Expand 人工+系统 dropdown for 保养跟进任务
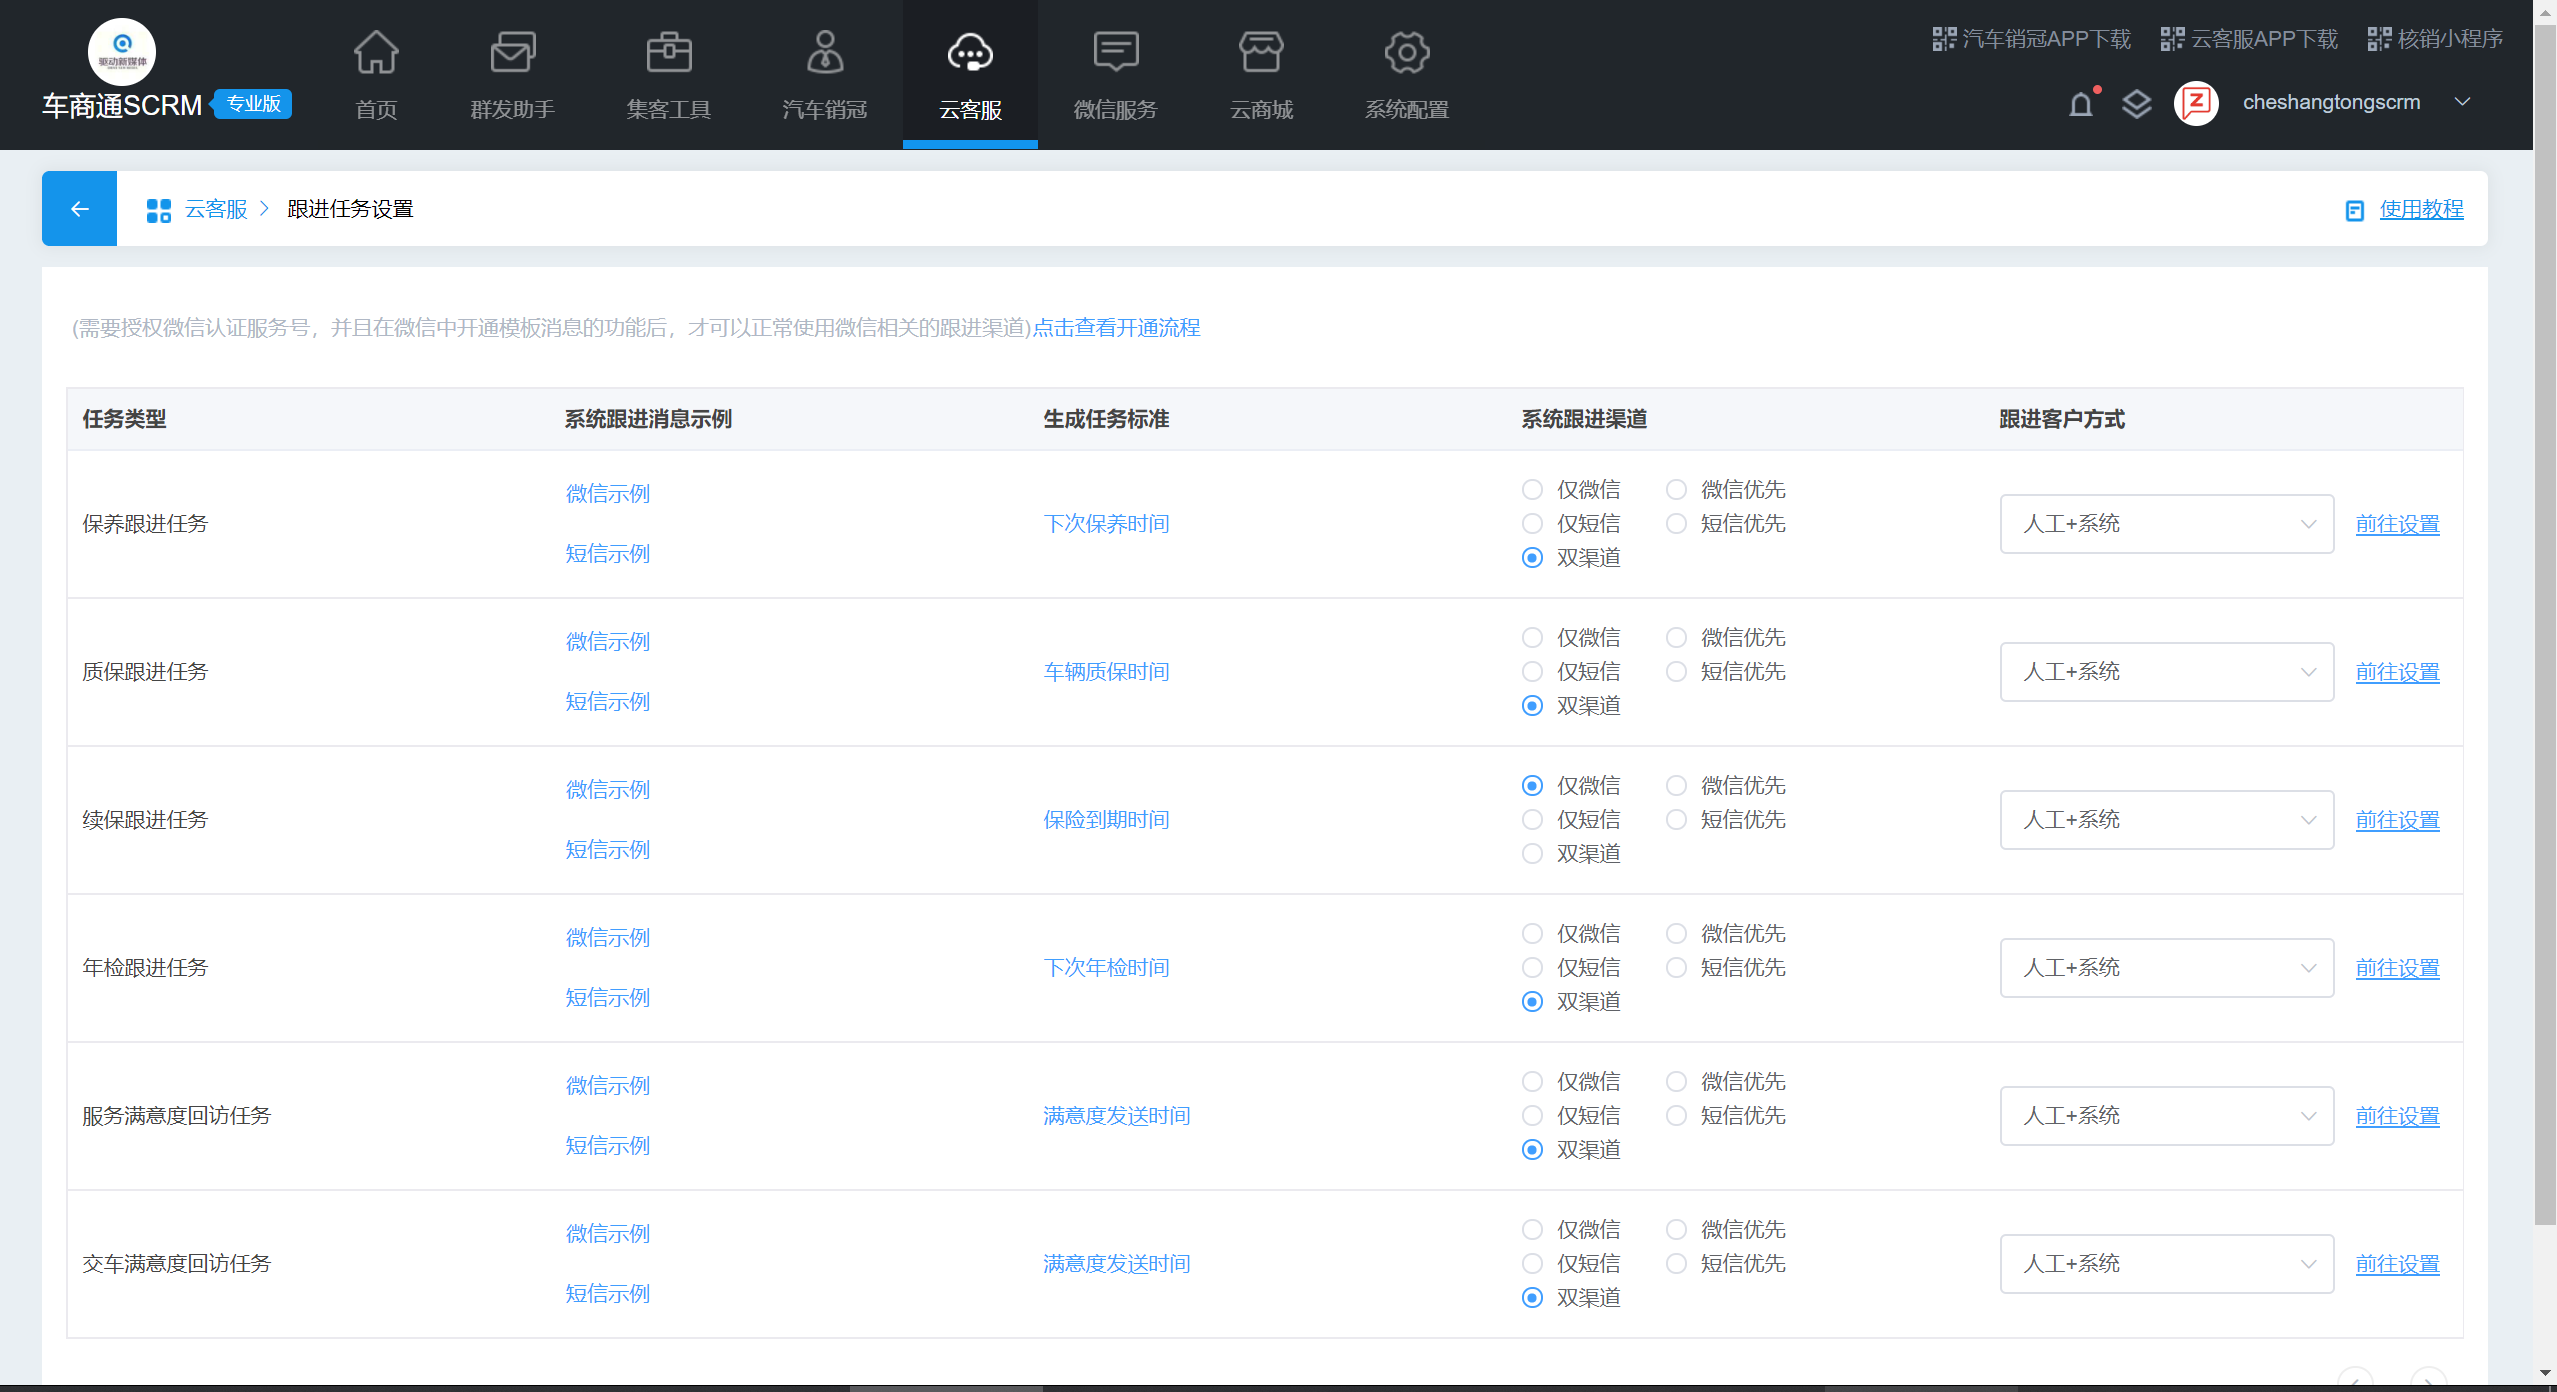This screenshot has height=1392, width=2557. tap(2166, 524)
